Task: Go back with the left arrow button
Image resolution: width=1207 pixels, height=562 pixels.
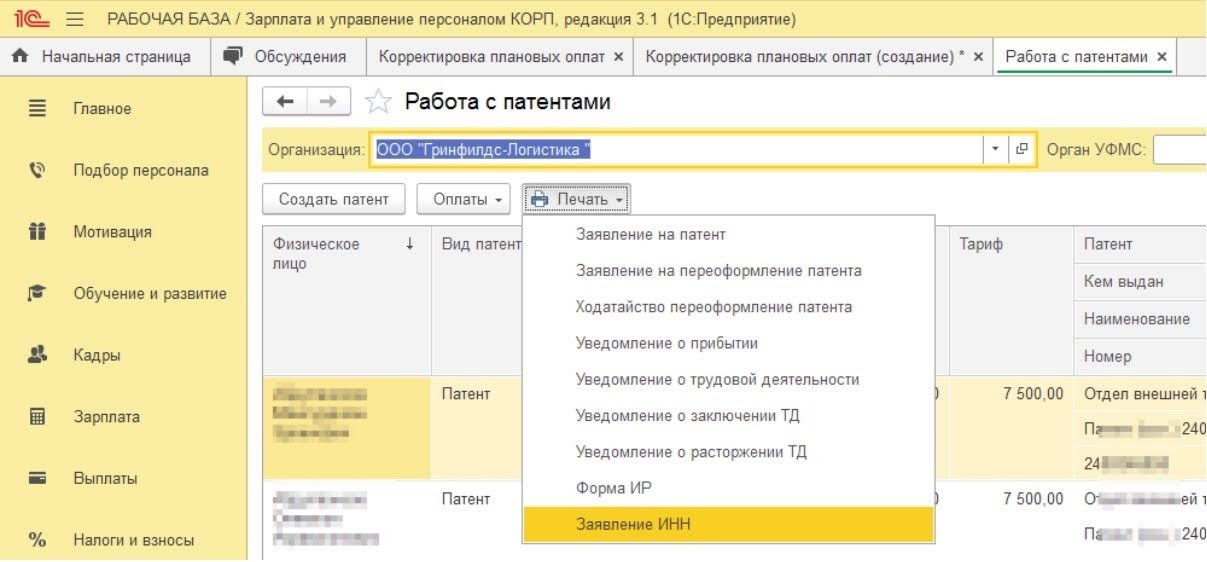Action: click(285, 102)
